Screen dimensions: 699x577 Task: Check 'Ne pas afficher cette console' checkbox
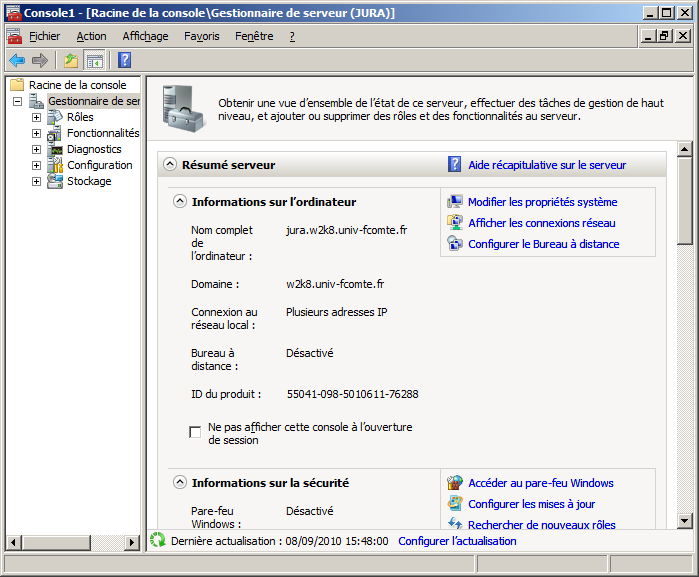click(x=195, y=432)
